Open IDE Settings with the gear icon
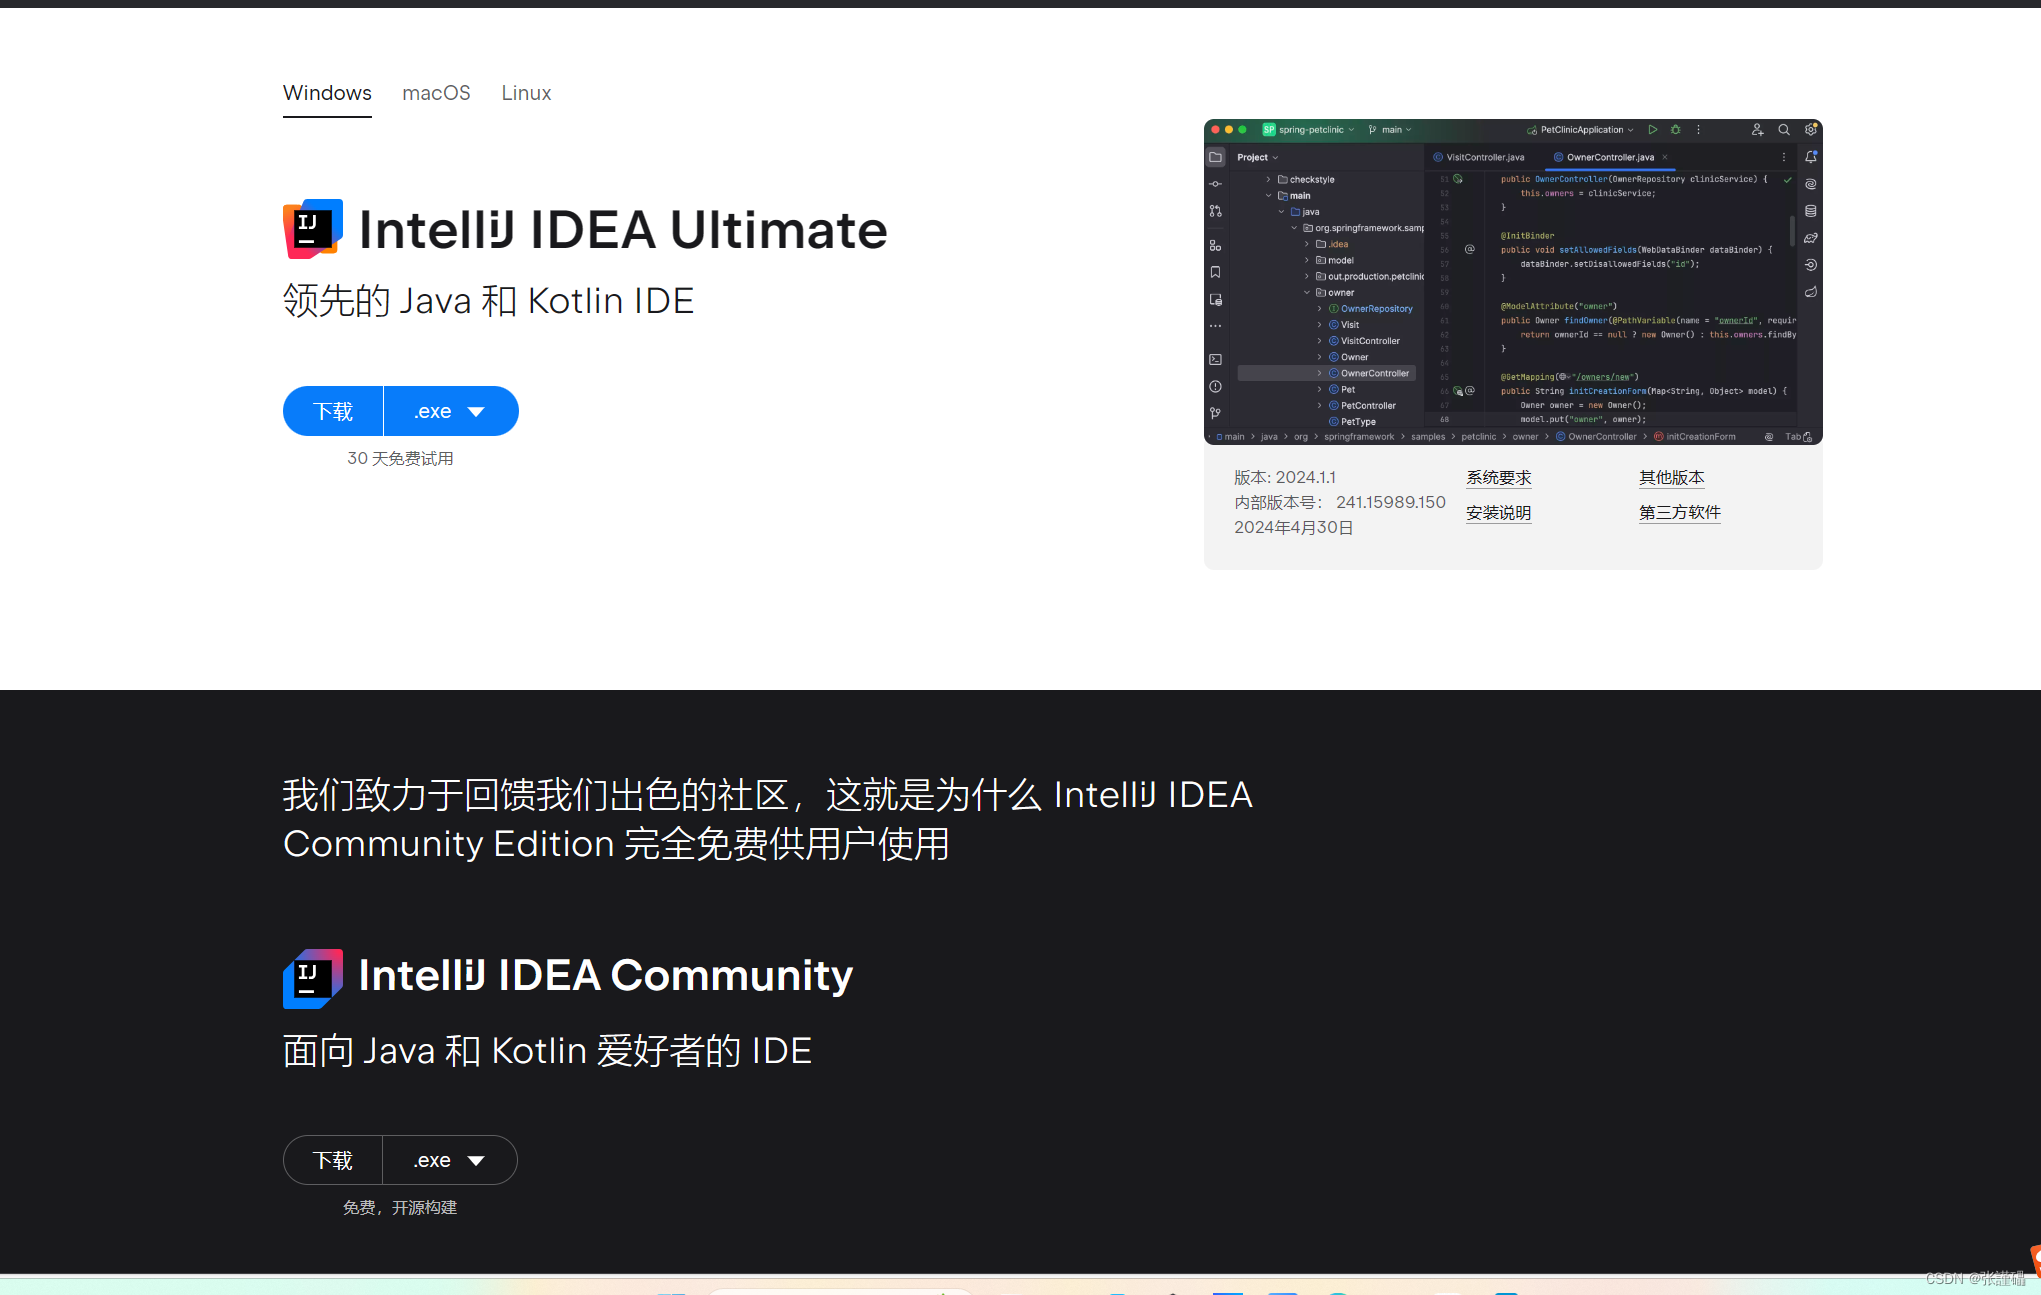 coord(1810,130)
